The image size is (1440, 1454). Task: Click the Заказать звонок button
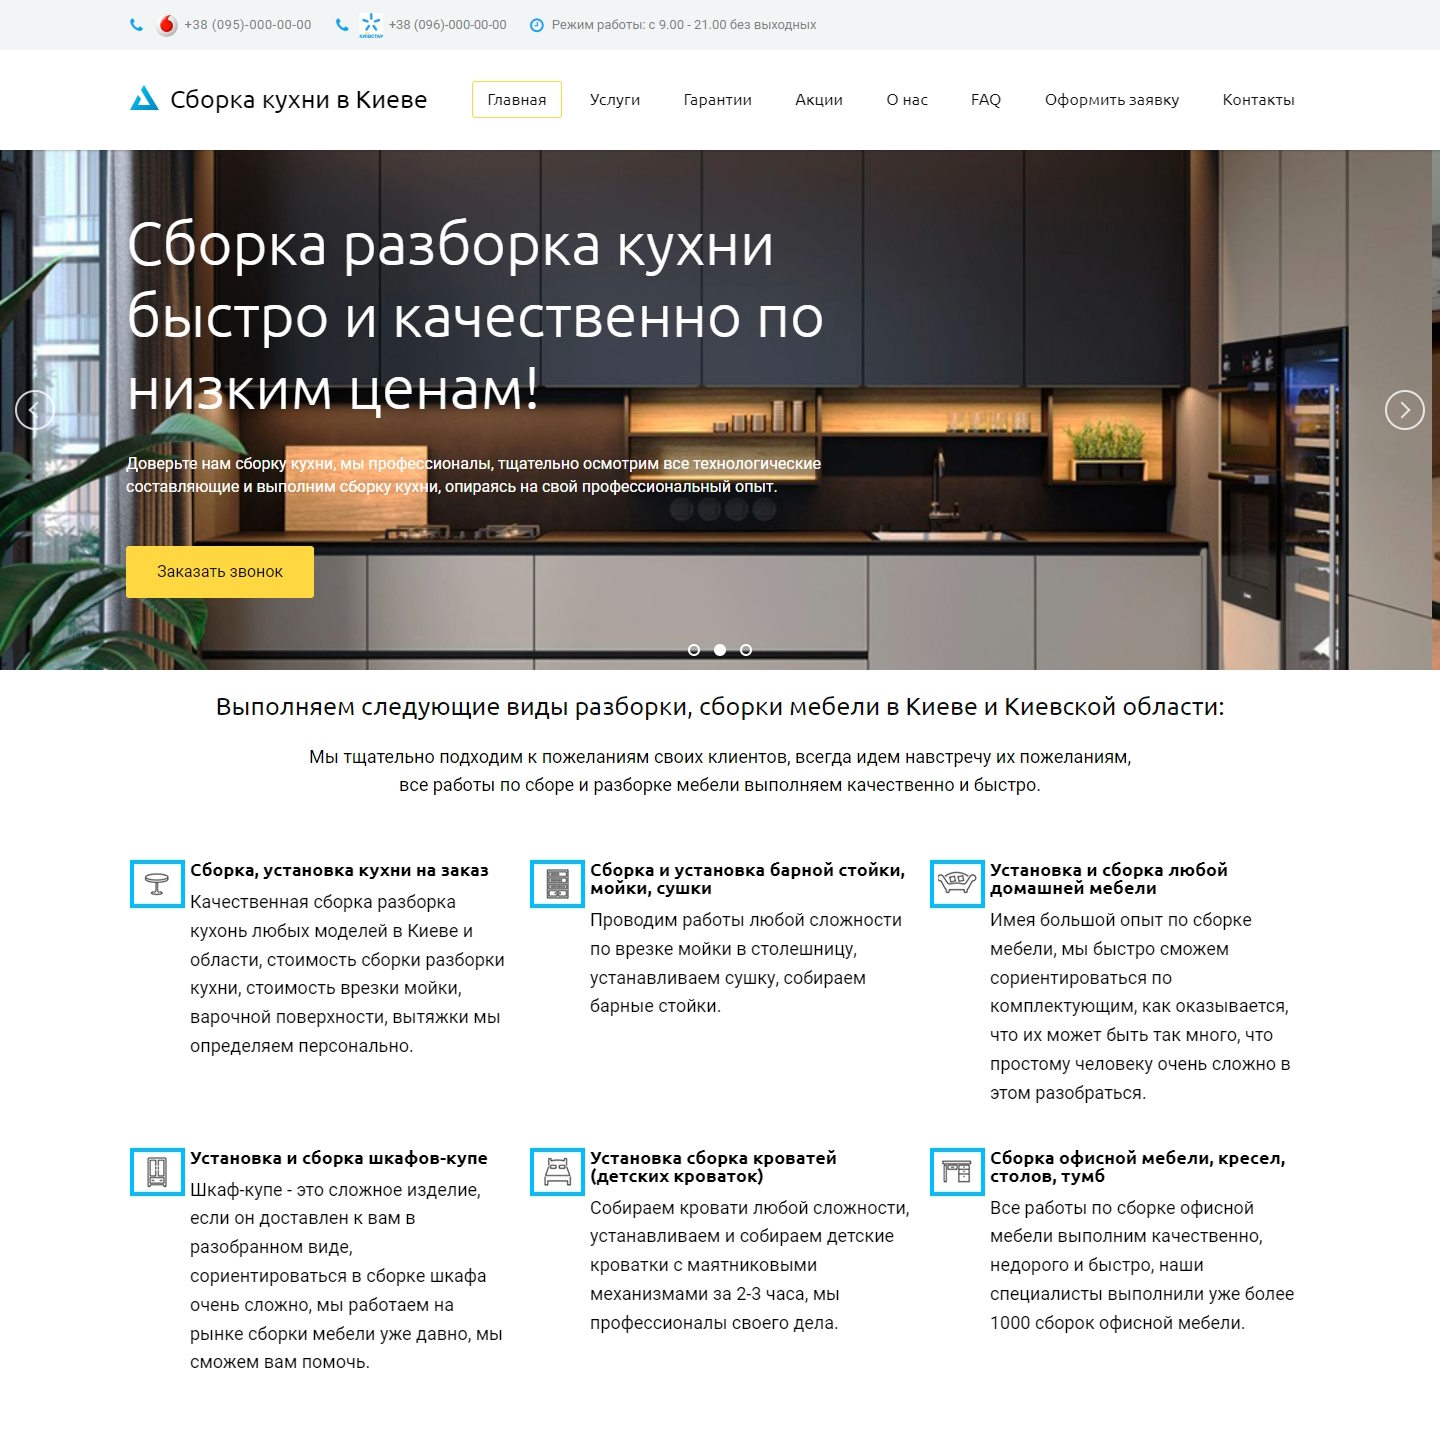point(220,572)
